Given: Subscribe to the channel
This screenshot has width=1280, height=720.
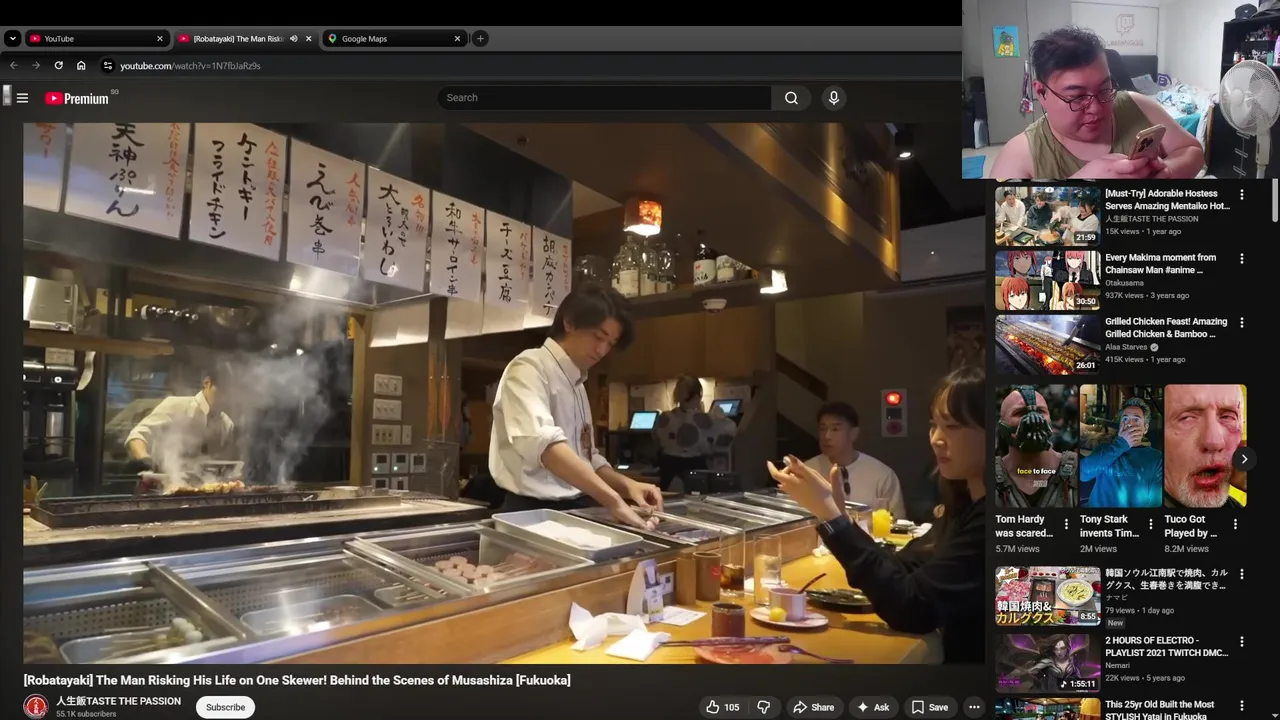Looking at the screenshot, I should (x=225, y=707).
